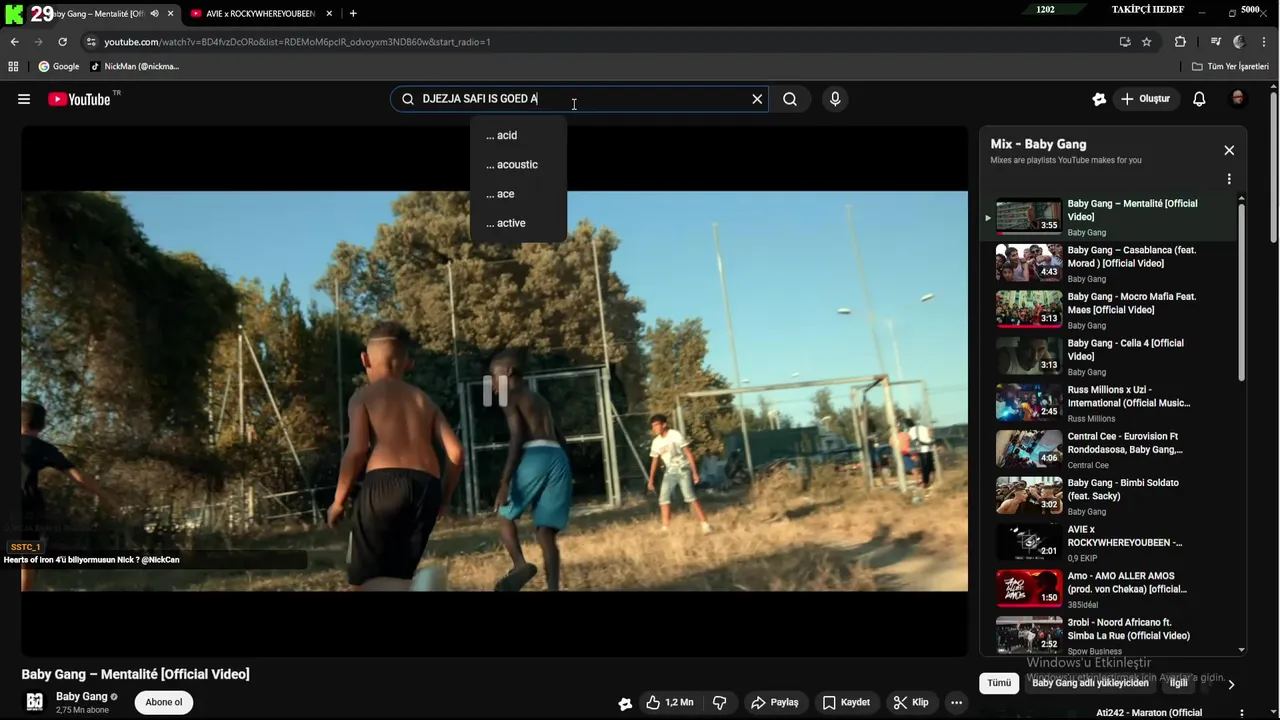Open more actions three-dot menu under video
This screenshot has width=1280, height=720.
(x=956, y=702)
